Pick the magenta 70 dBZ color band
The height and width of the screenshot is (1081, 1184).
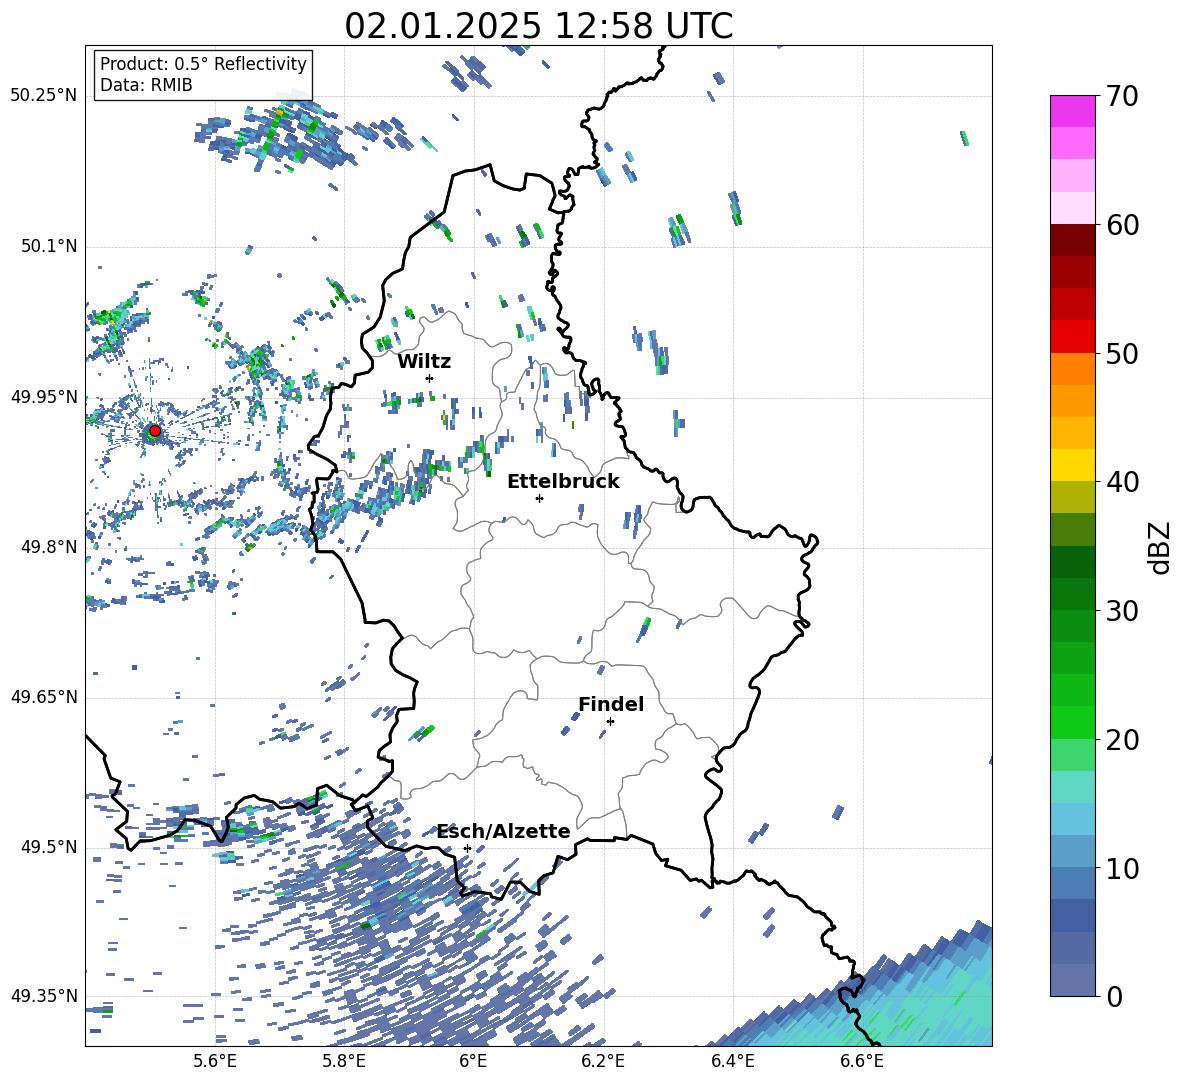(x=1072, y=111)
